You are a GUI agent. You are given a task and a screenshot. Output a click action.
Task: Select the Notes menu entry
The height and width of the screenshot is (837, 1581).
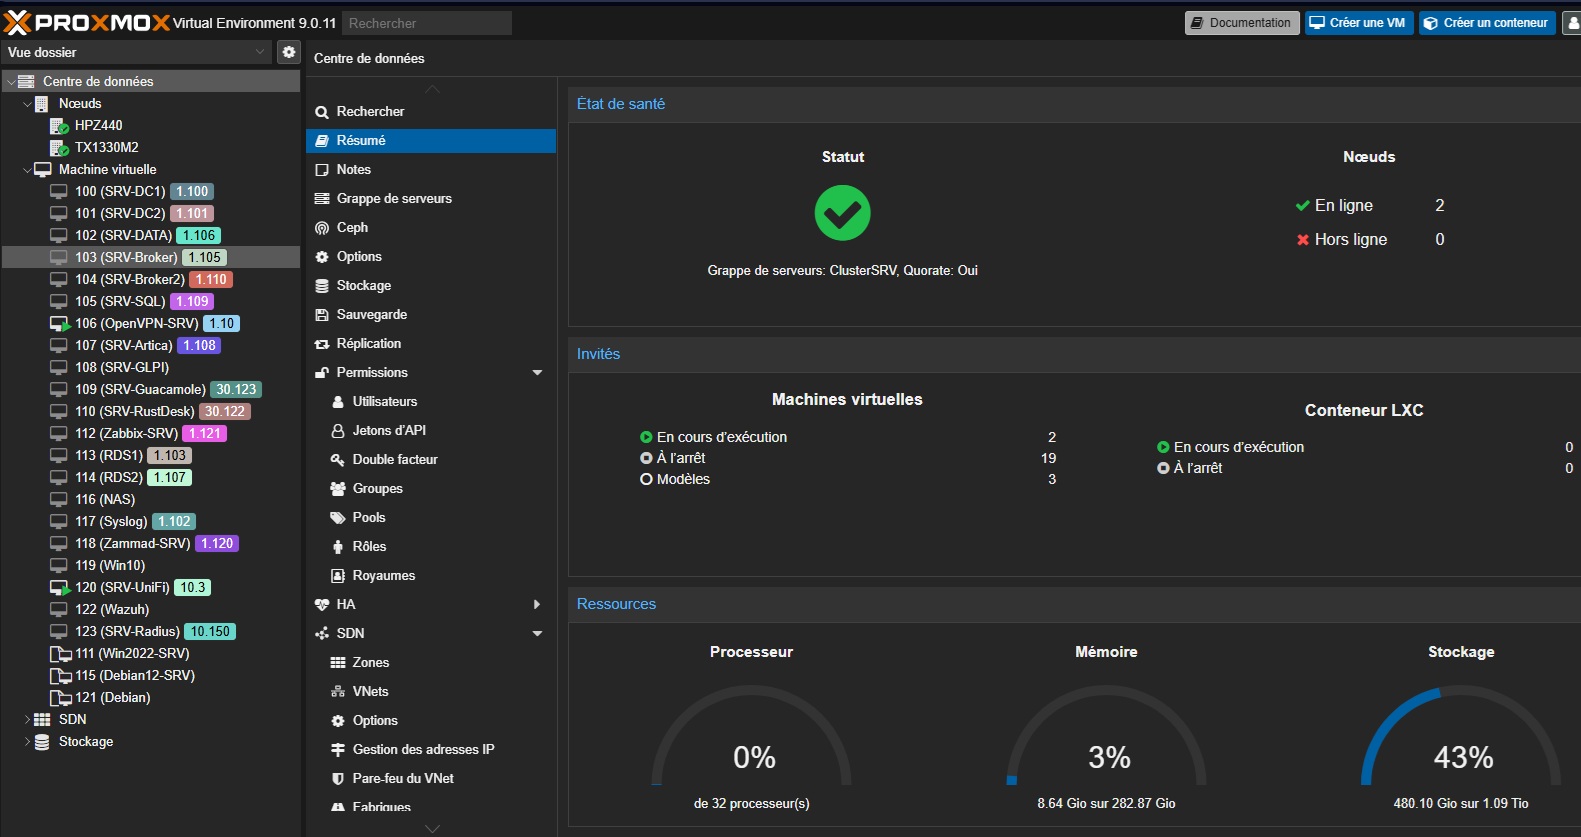click(354, 170)
